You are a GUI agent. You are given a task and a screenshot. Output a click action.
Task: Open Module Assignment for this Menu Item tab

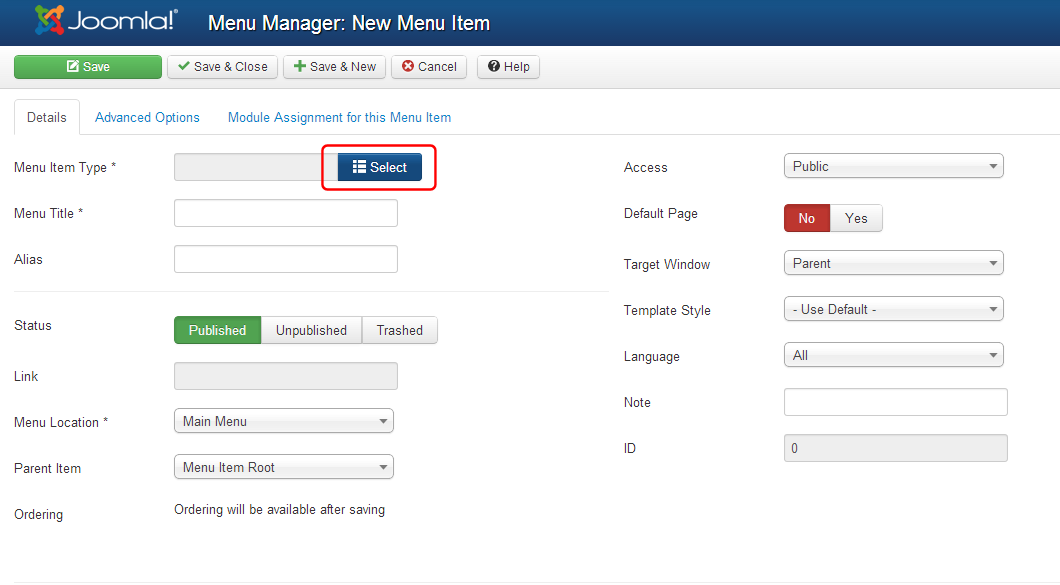tap(339, 117)
